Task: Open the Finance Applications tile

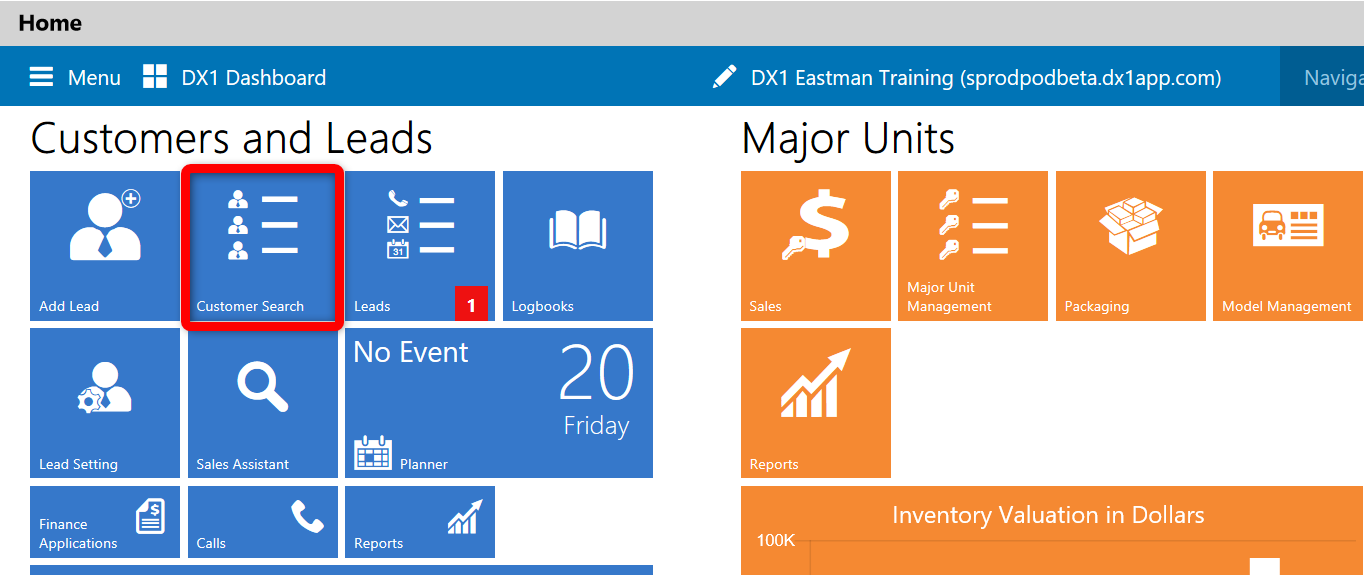Action: [x=105, y=522]
